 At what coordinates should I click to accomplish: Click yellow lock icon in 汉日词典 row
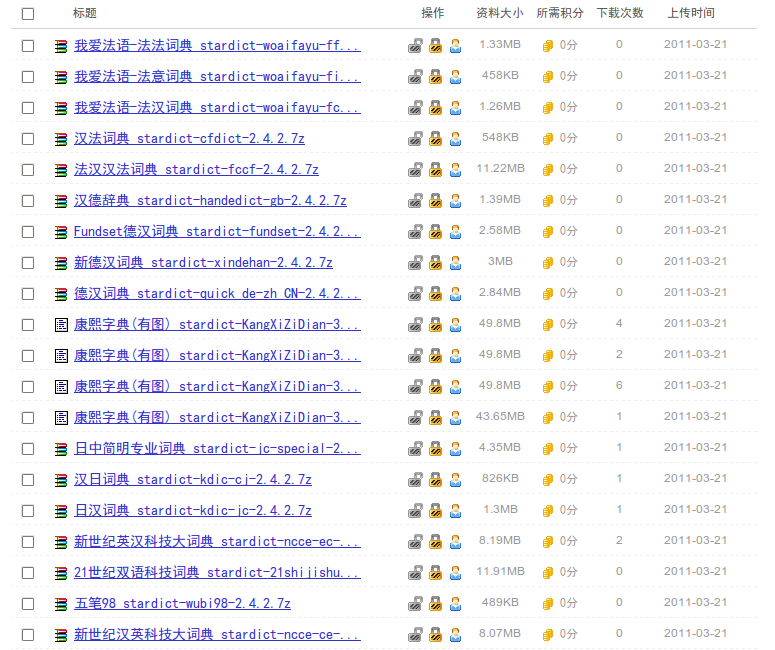pos(435,480)
